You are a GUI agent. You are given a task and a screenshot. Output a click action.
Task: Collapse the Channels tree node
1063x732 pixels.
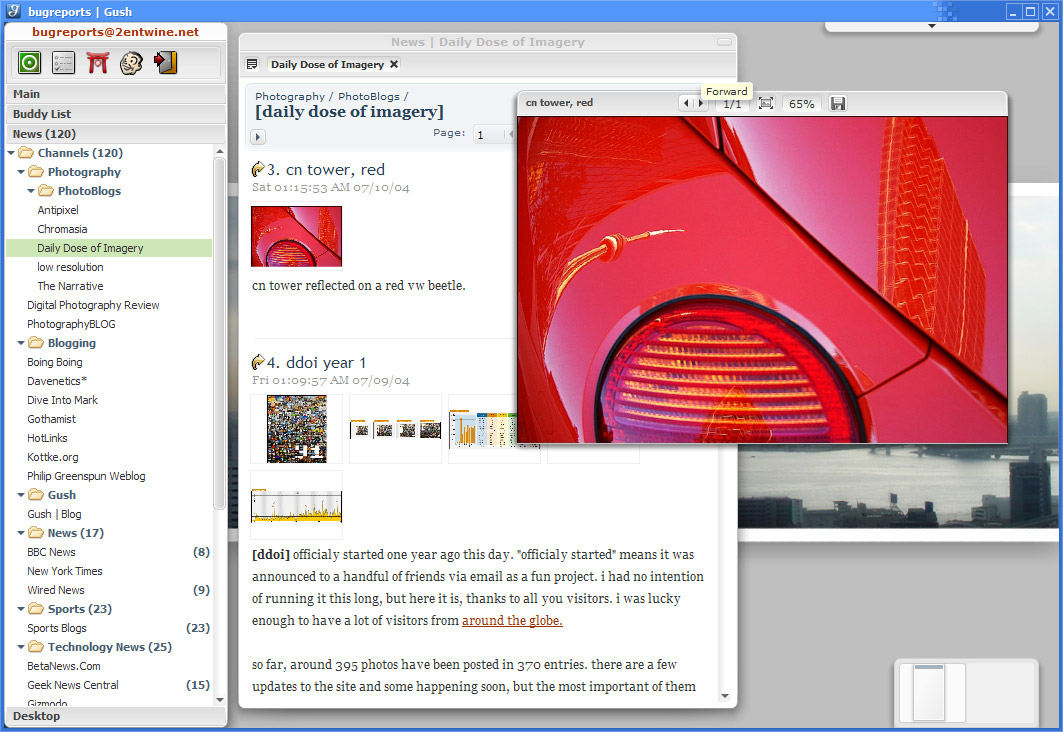pyautogui.click(x=11, y=153)
